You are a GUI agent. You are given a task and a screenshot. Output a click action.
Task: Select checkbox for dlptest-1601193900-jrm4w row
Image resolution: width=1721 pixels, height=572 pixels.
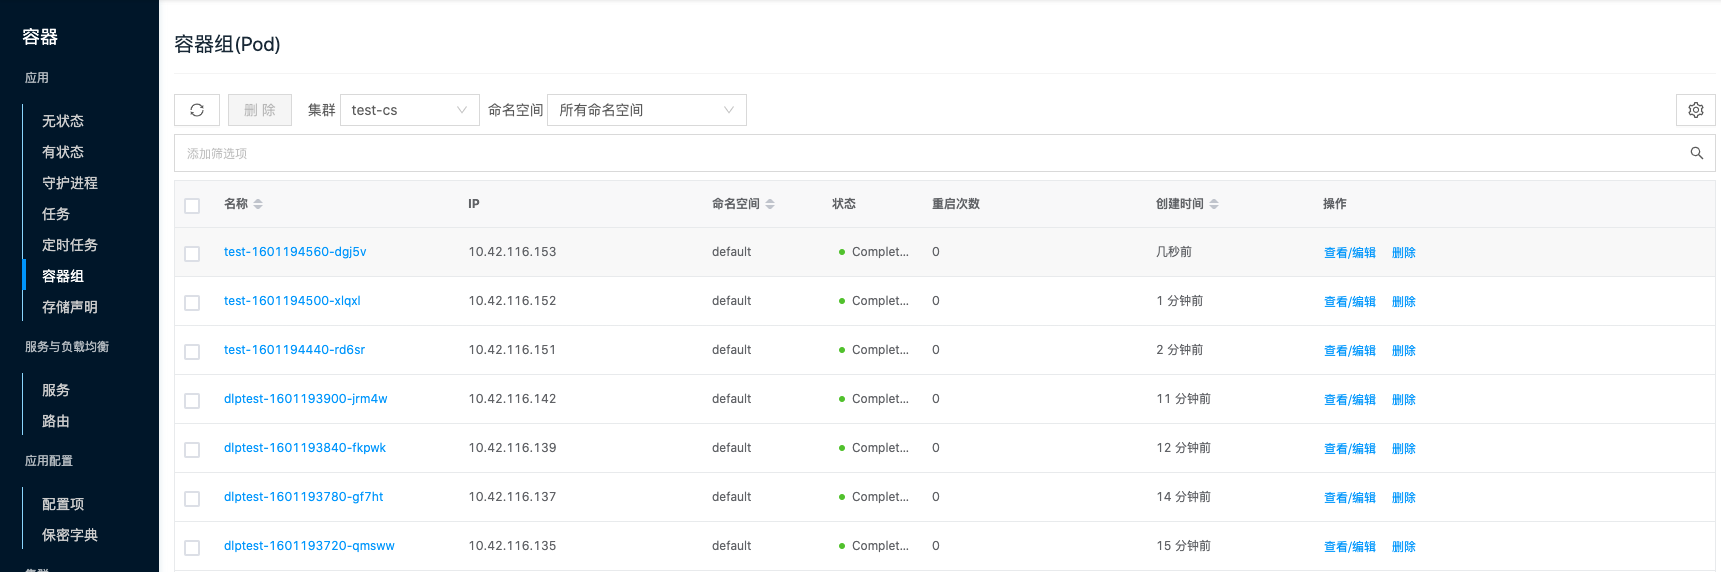(x=192, y=401)
